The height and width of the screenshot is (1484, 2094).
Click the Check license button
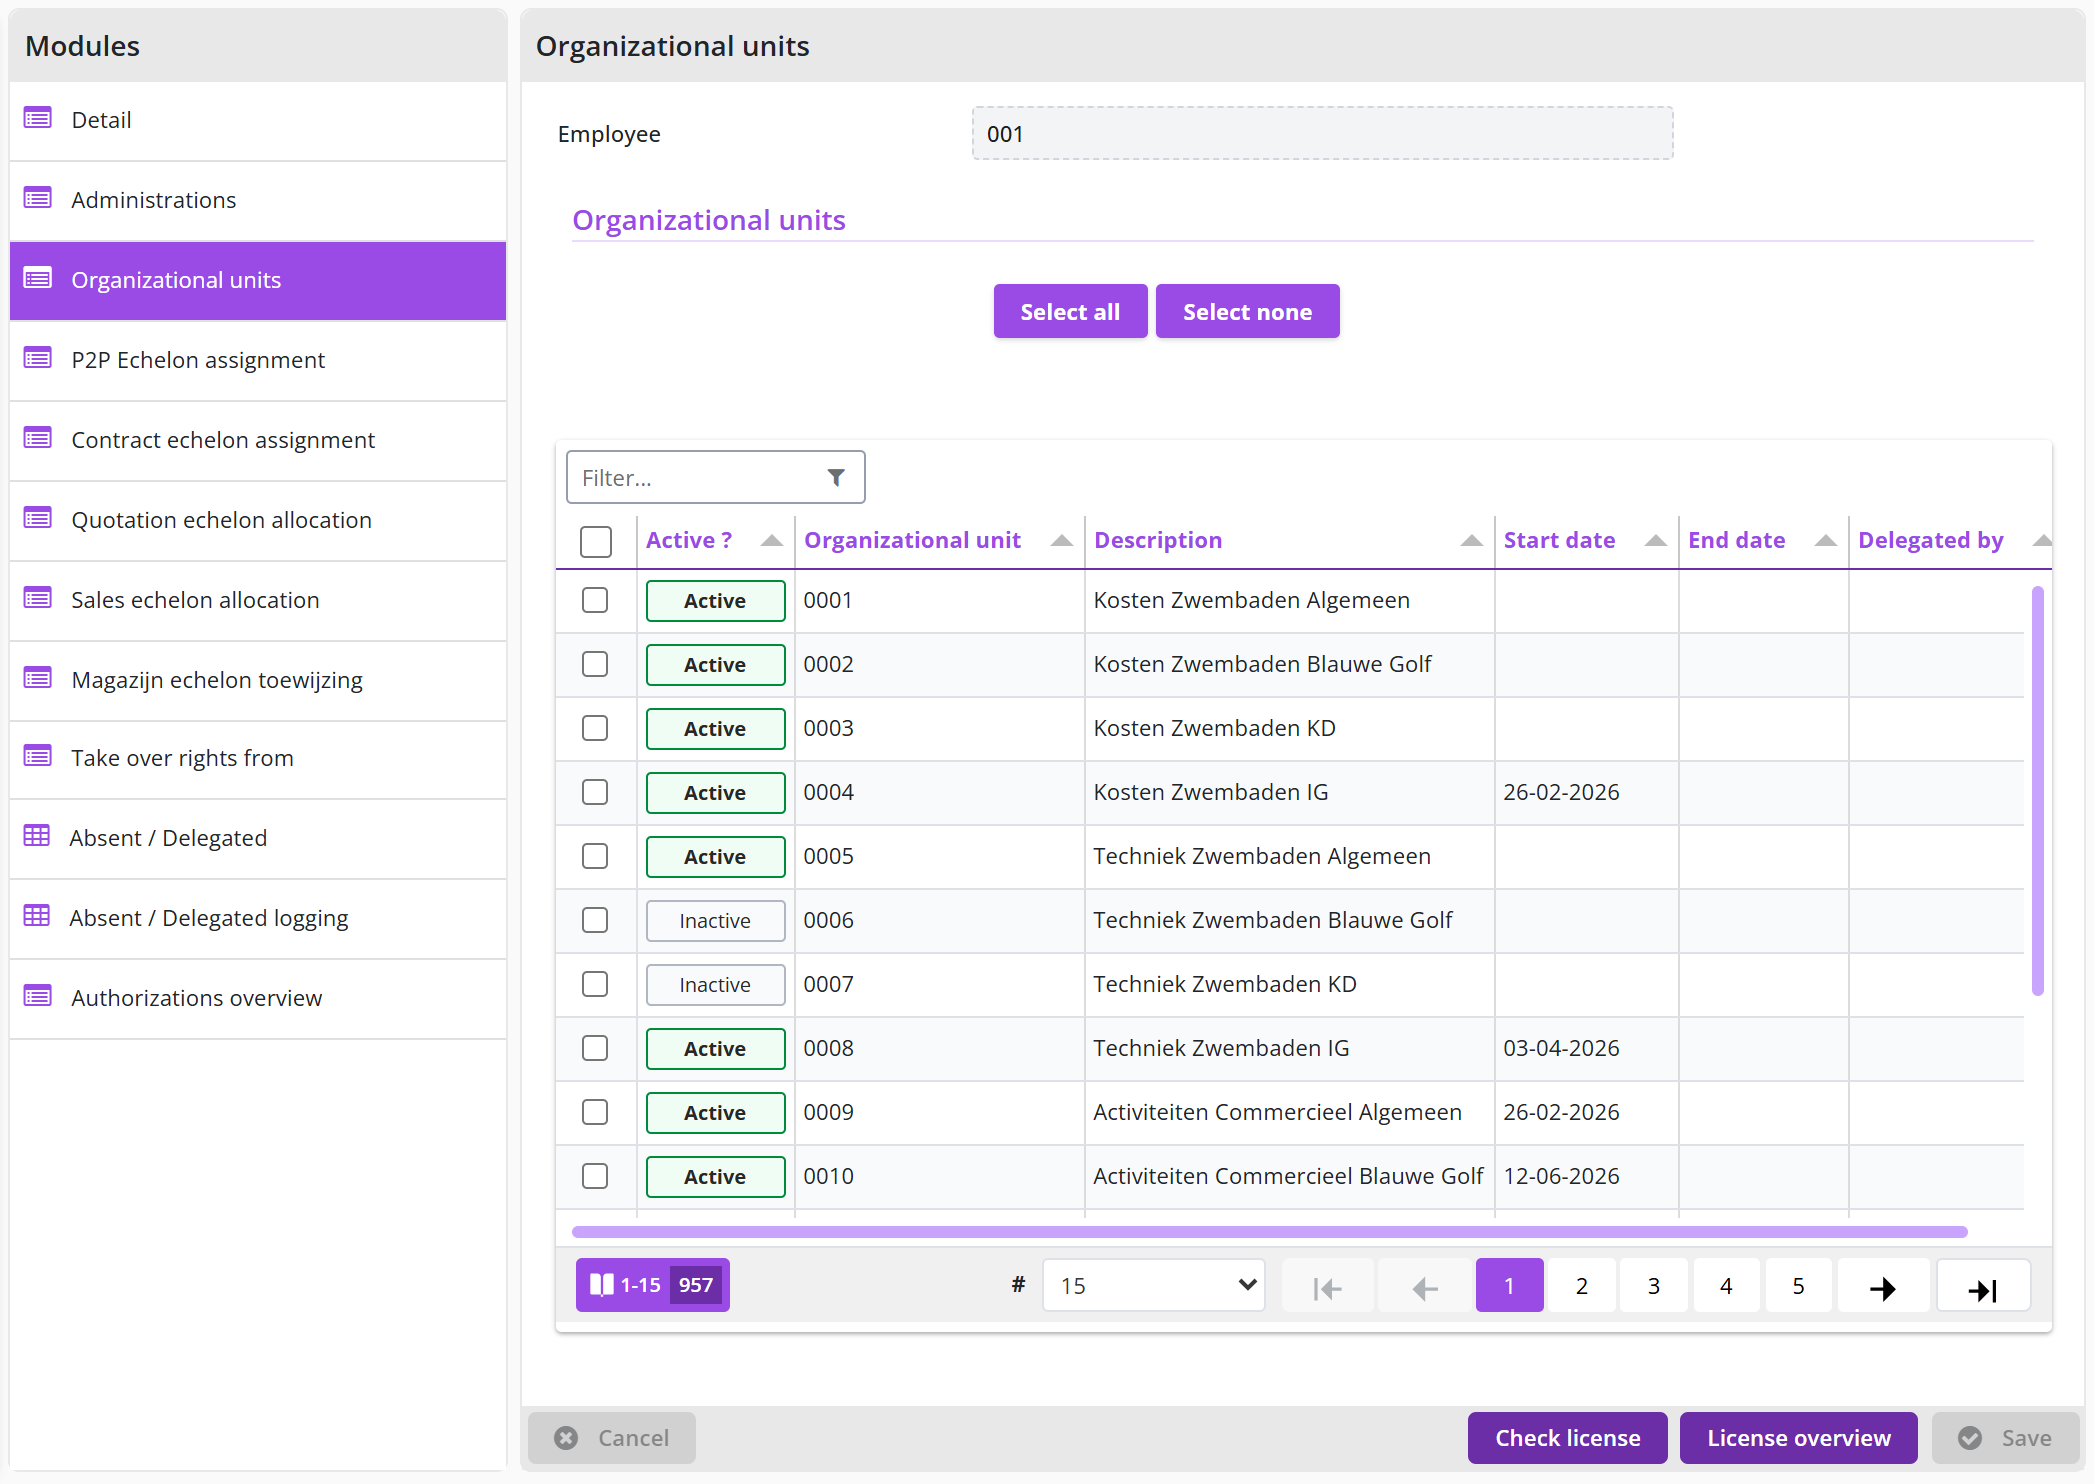pyautogui.click(x=1567, y=1438)
